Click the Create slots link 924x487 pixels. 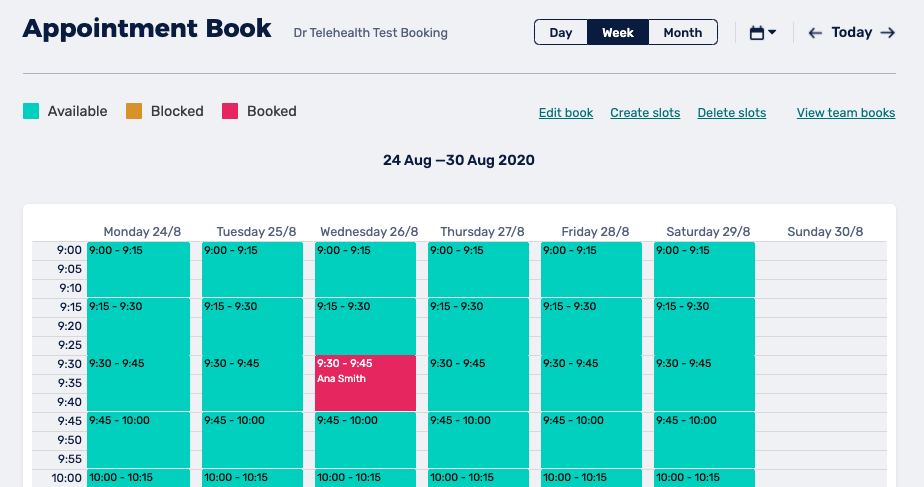[x=645, y=113]
